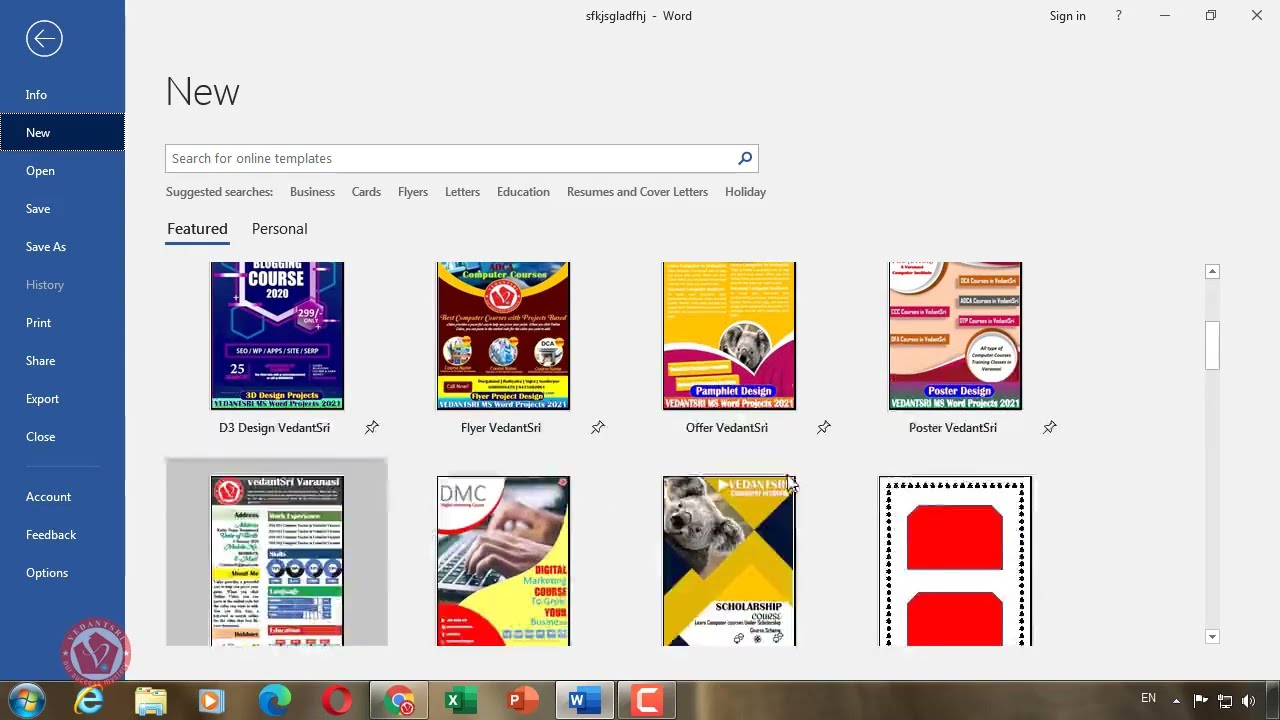
Task: Open File Explorer folder icon on taskbar
Action: (151, 700)
